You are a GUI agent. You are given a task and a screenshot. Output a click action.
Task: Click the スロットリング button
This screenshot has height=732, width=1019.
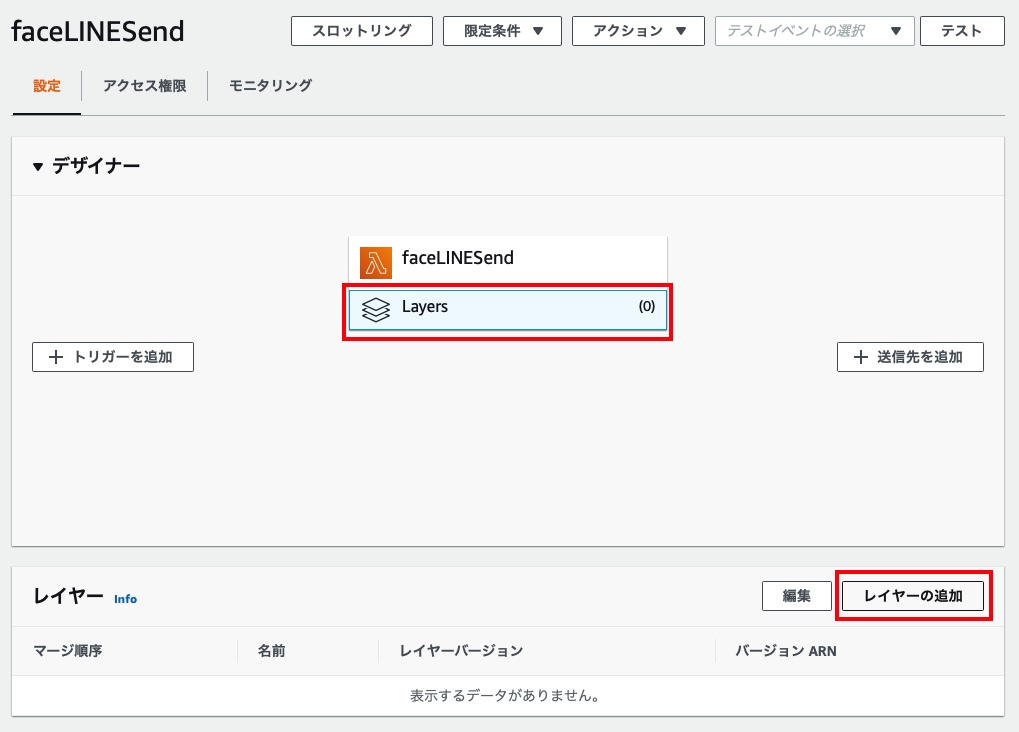(x=362, y=31)
